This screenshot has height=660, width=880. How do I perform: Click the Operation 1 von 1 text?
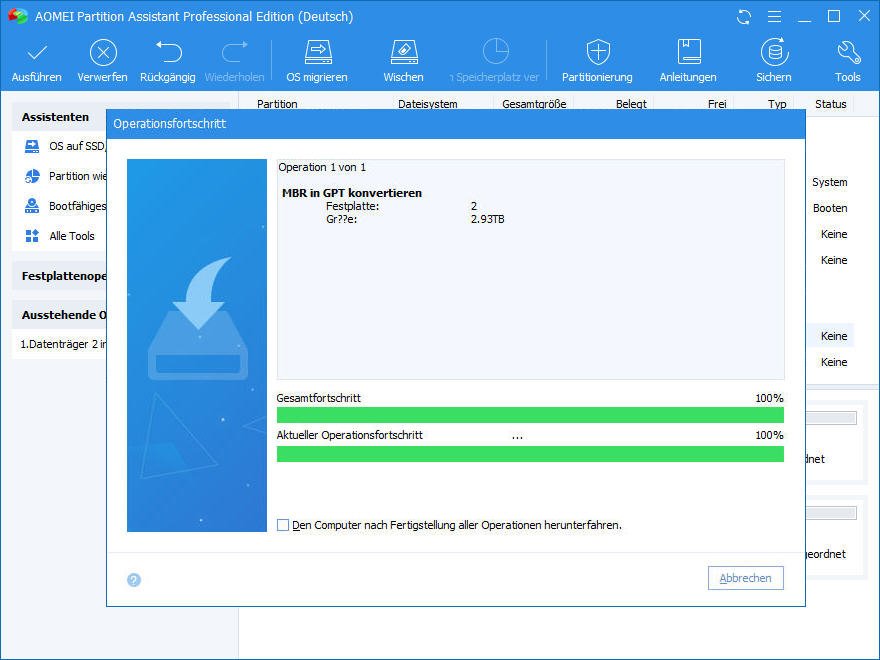point(322,167)
